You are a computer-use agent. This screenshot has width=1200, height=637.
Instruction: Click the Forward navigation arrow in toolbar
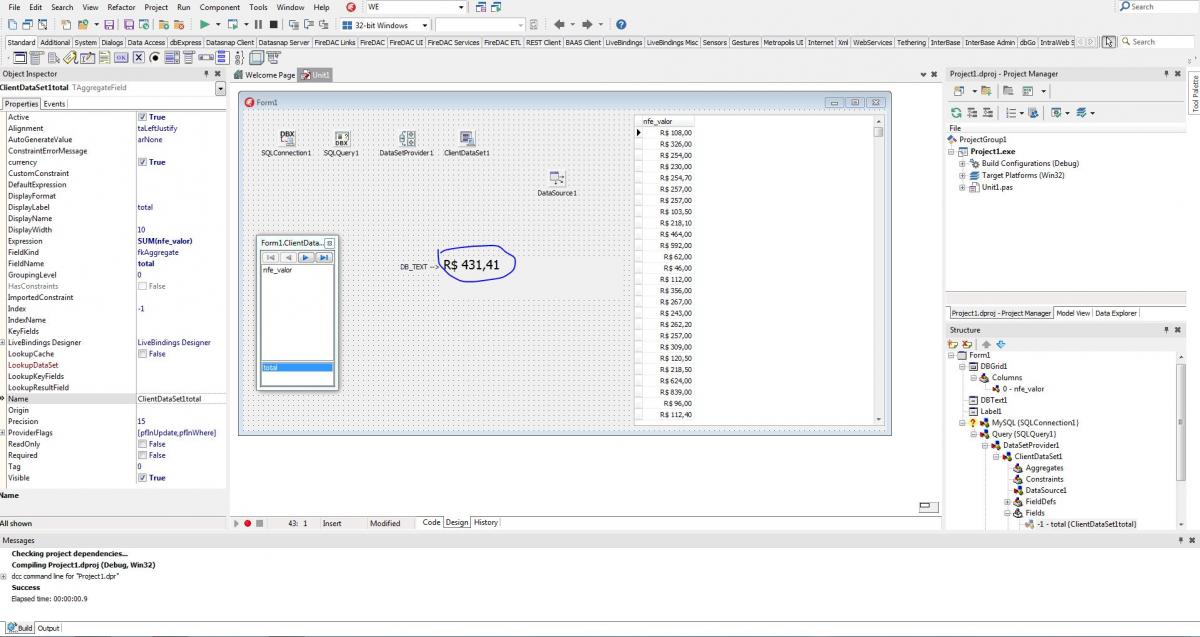pos(587,24)
